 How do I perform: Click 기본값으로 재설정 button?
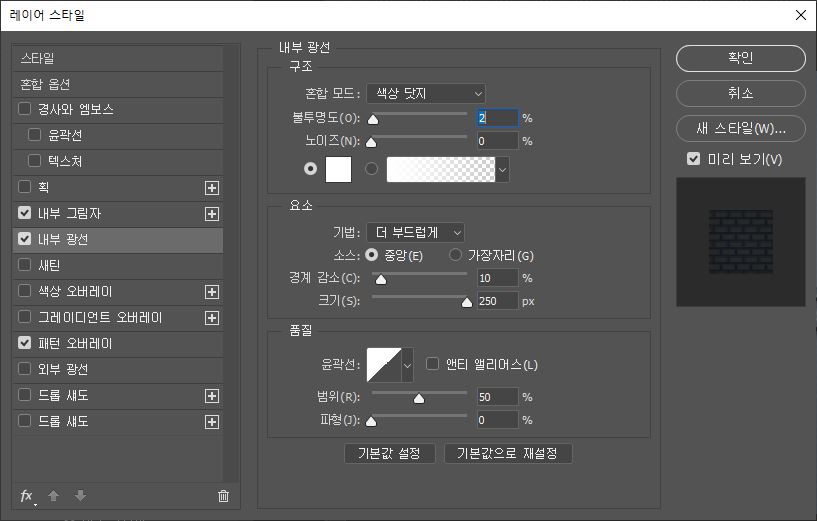pyautogui.click(x=508, y=453)
